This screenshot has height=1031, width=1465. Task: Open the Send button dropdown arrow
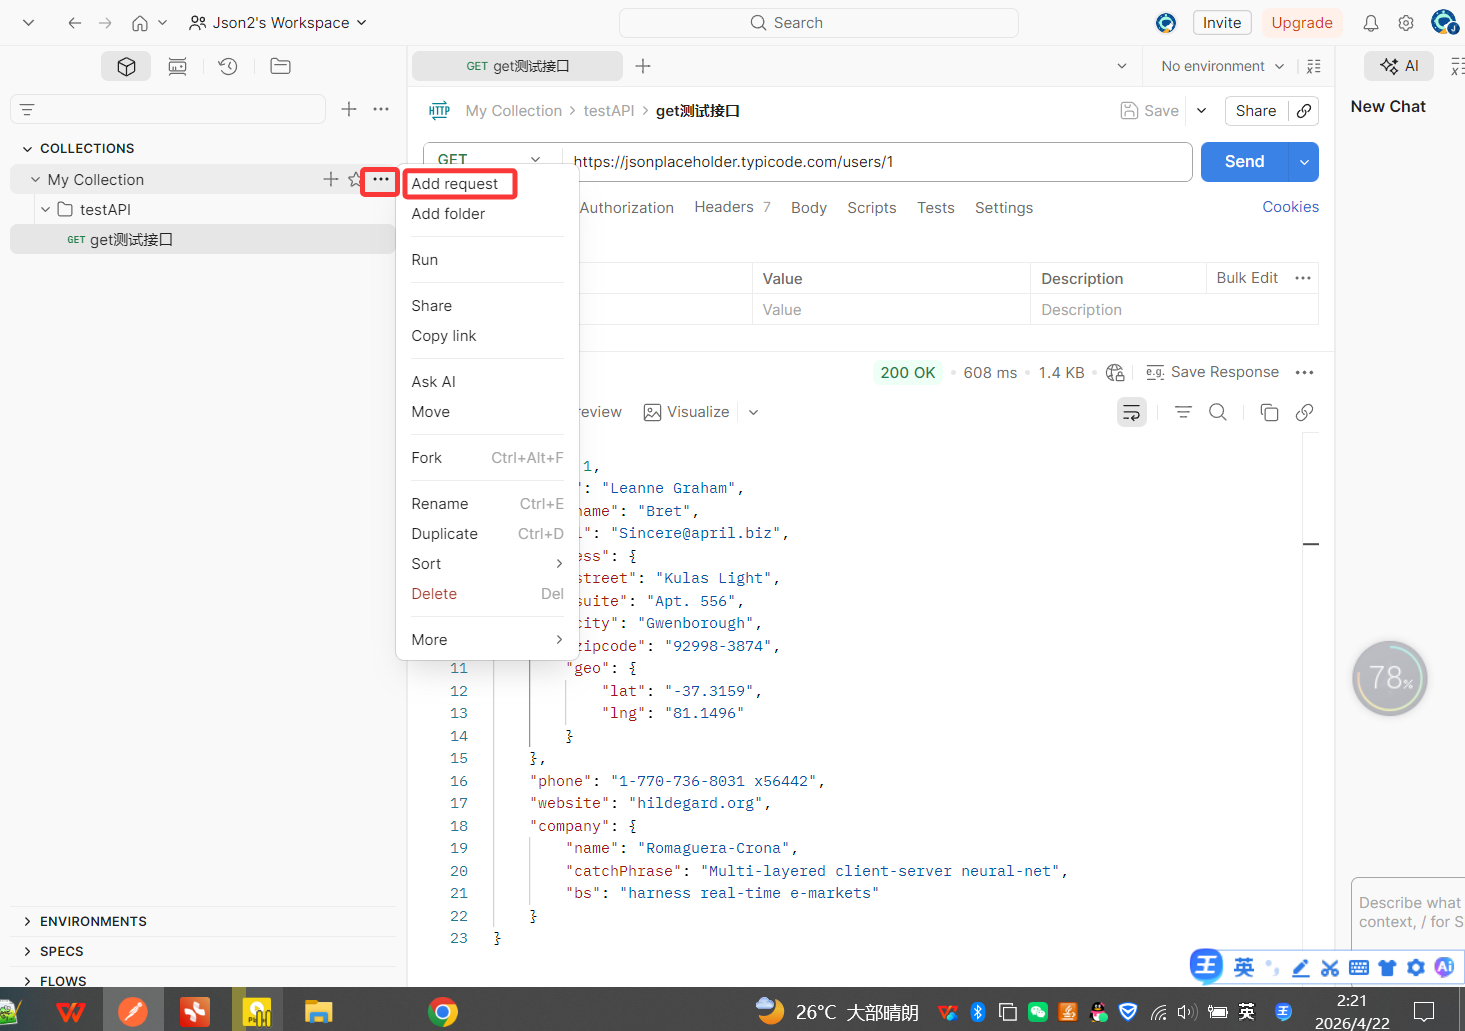pyautogui.click(x=1304, y=162)
